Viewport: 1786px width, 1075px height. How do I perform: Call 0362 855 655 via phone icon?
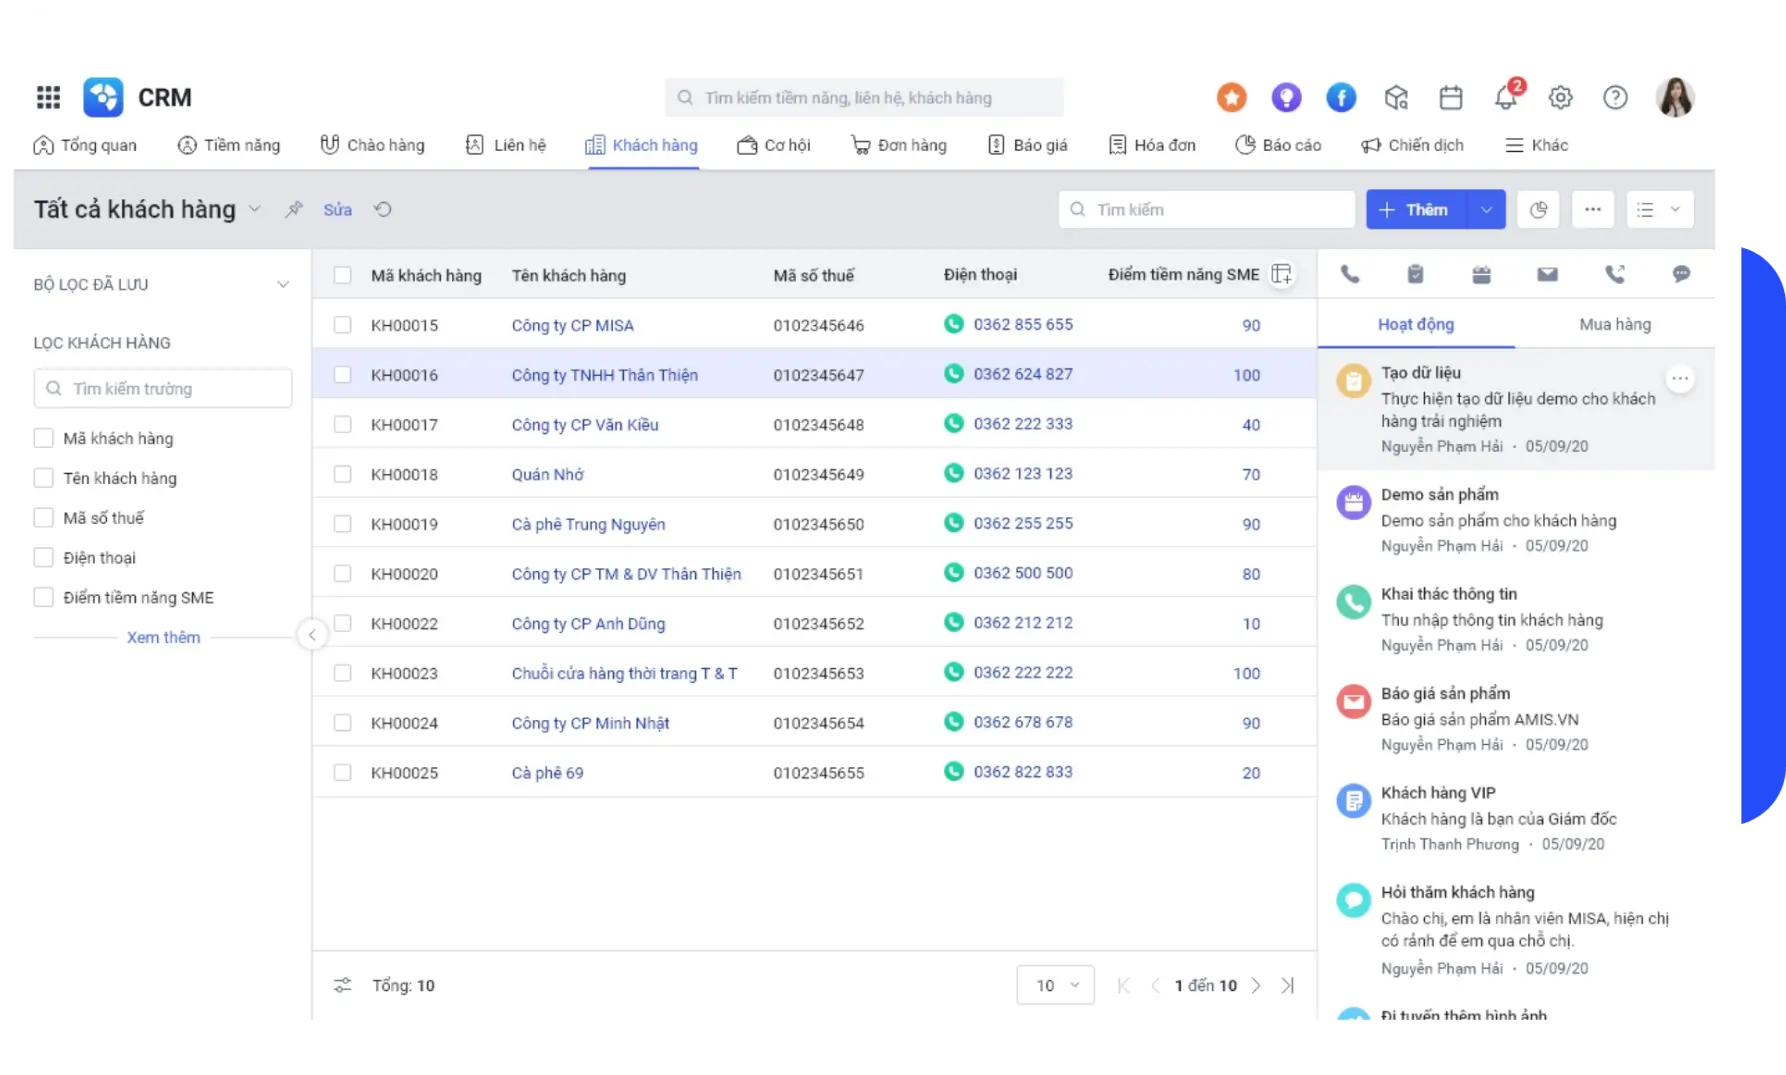(954, 324)
